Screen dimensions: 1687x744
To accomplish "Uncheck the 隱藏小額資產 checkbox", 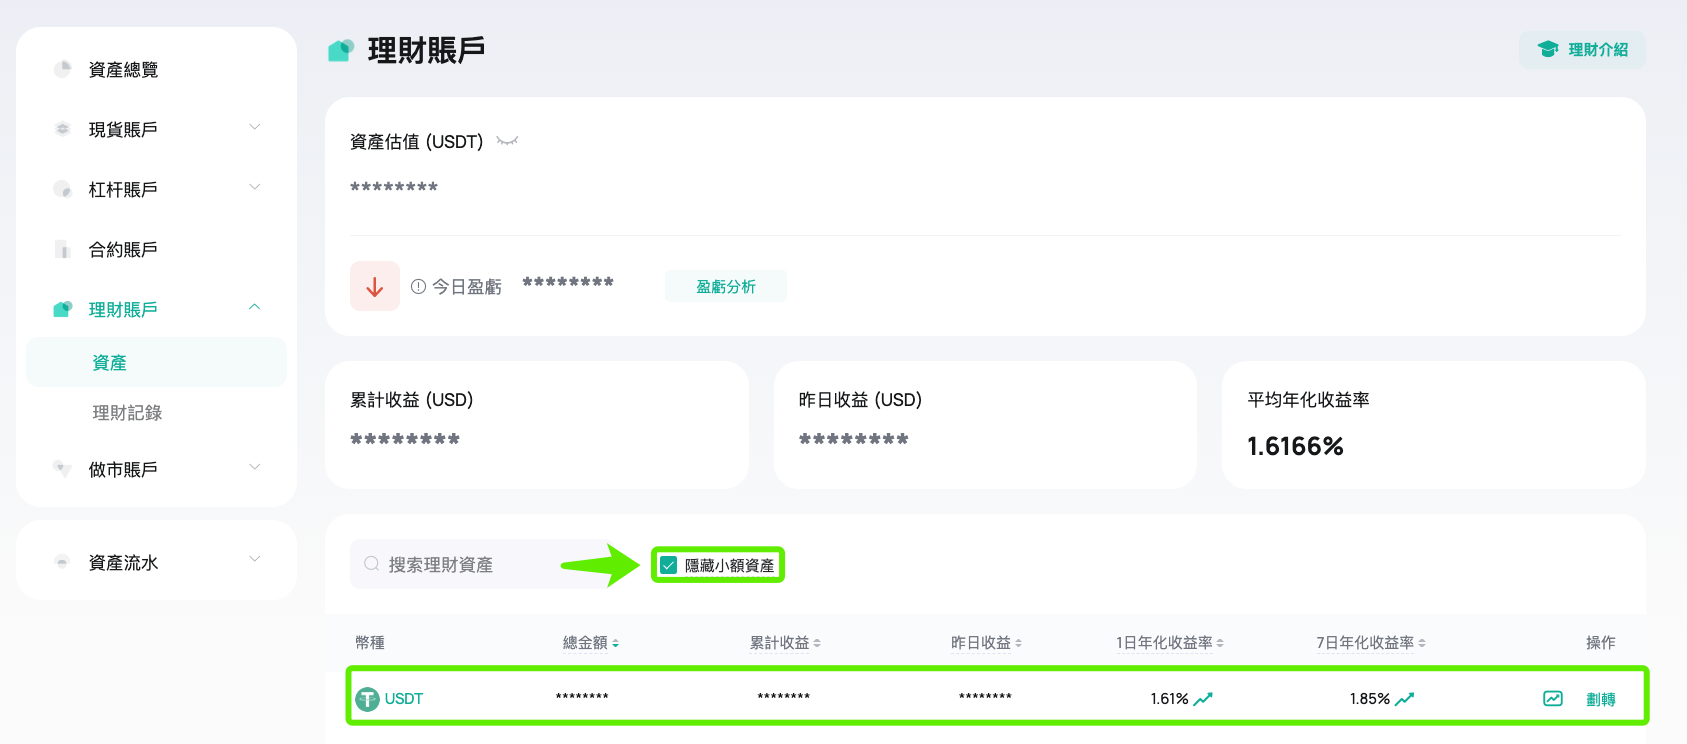I will pyautogui.click(x=669, y=565).
